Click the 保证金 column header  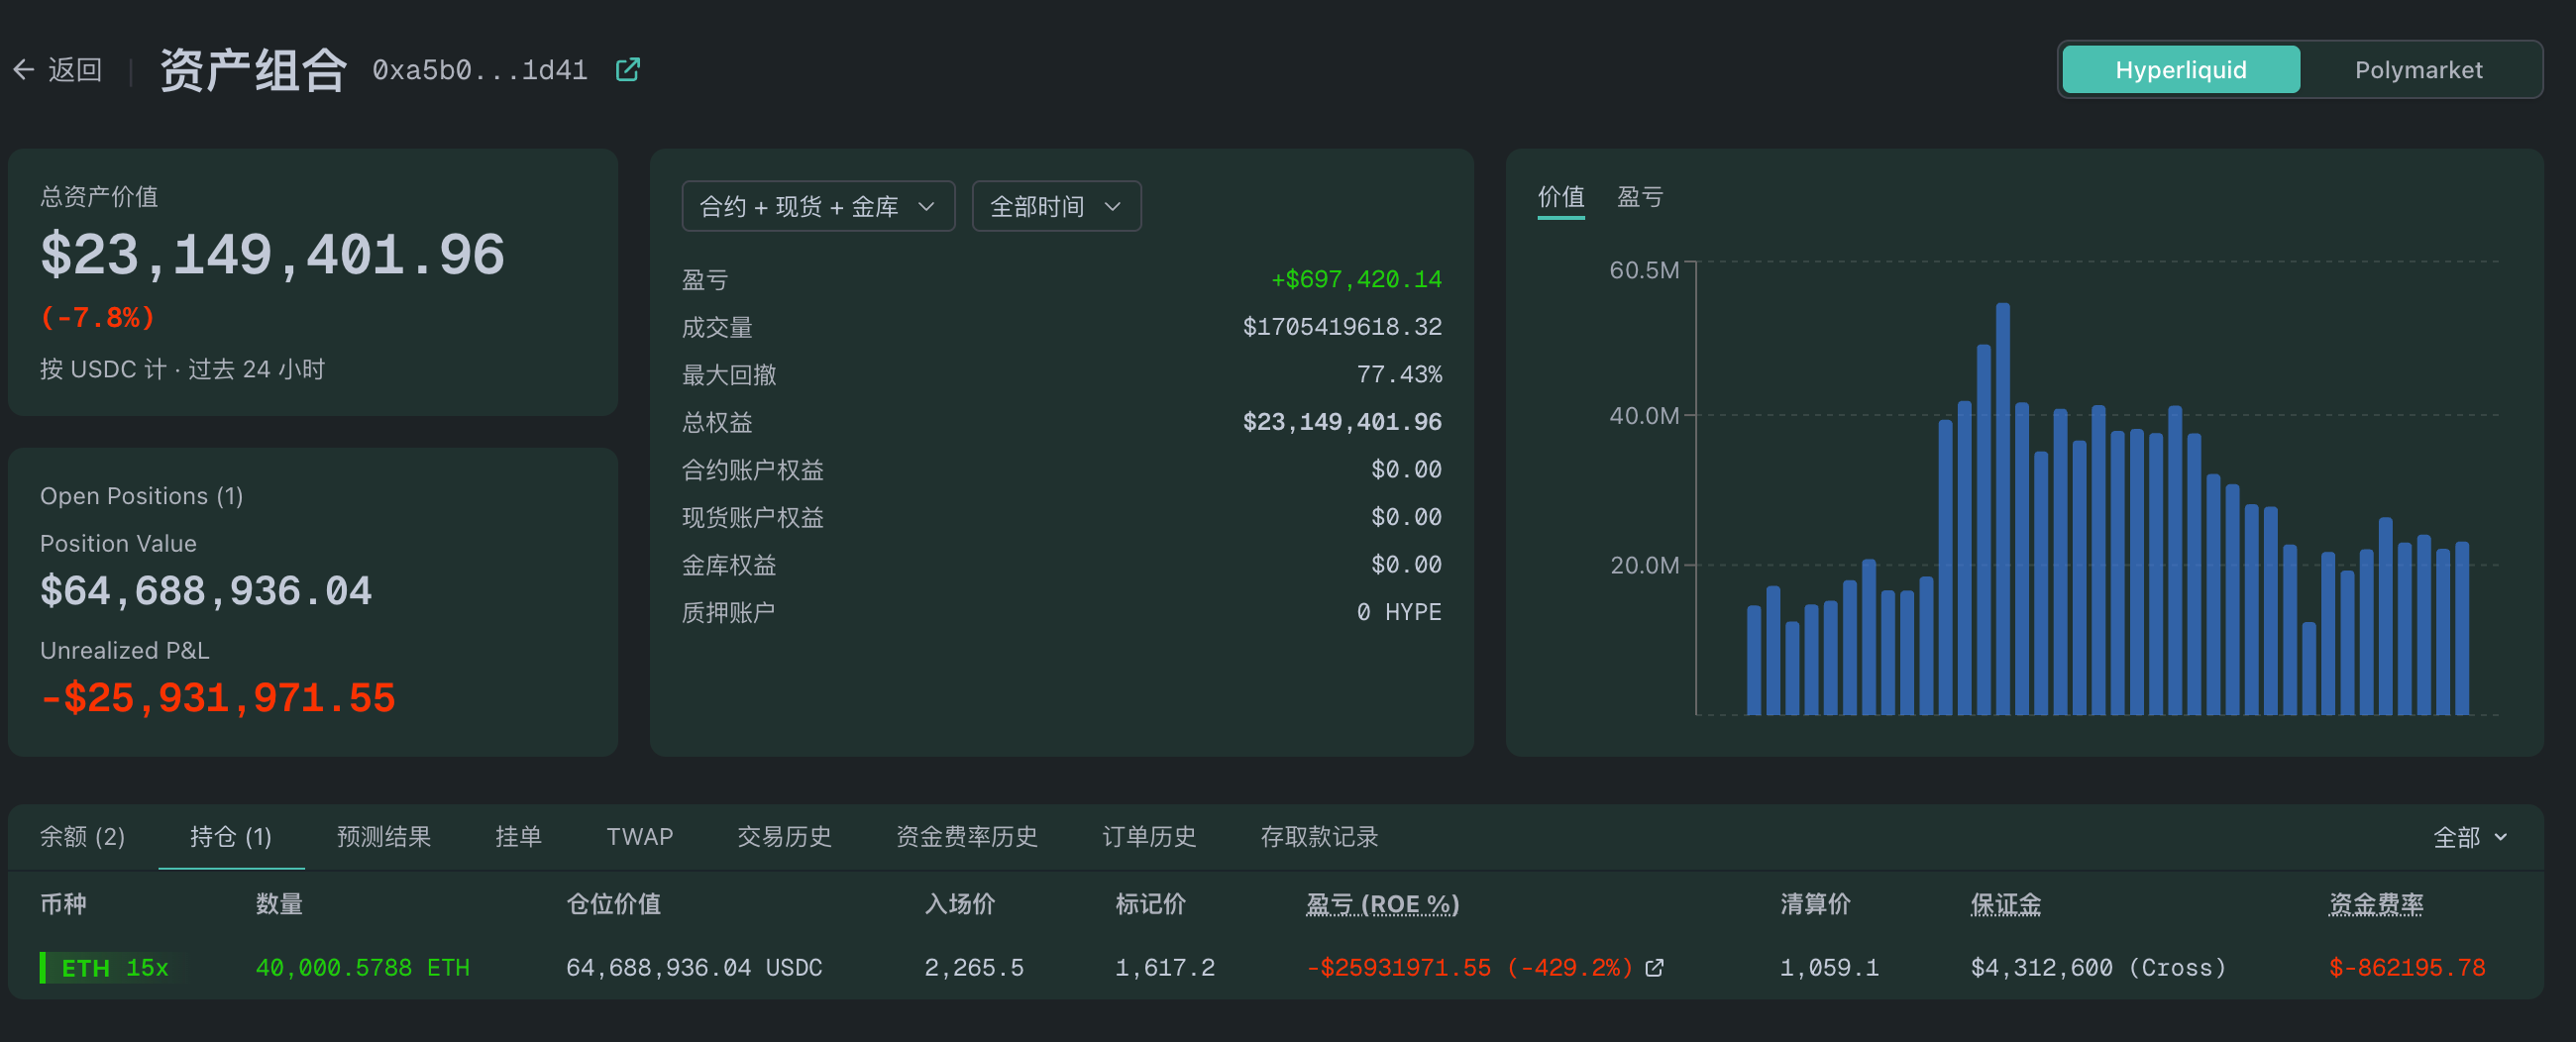pyautogui.click(x=2005, y=904)
